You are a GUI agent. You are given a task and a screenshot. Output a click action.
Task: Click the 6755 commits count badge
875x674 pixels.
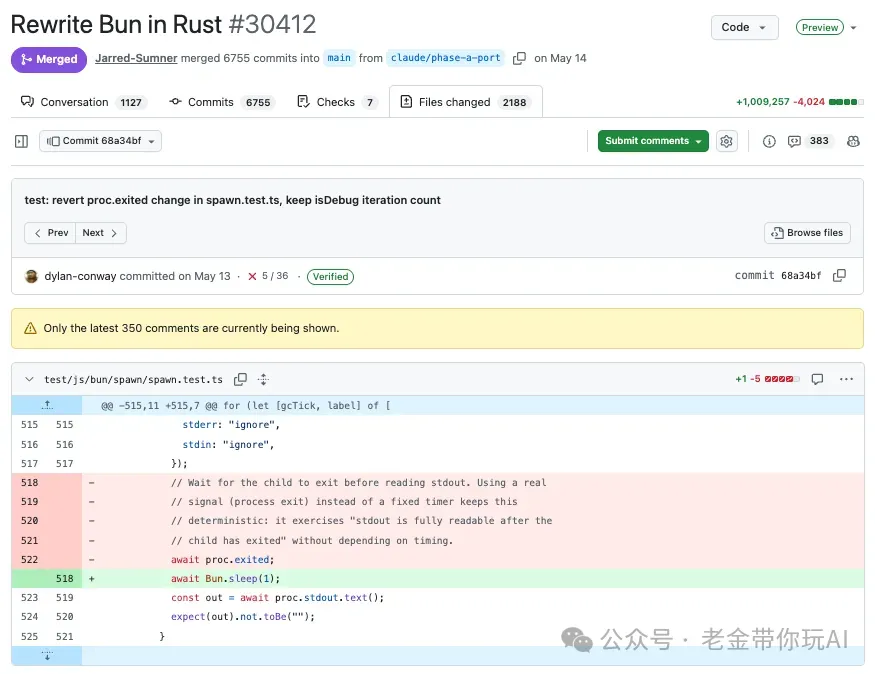click(258, 103)
